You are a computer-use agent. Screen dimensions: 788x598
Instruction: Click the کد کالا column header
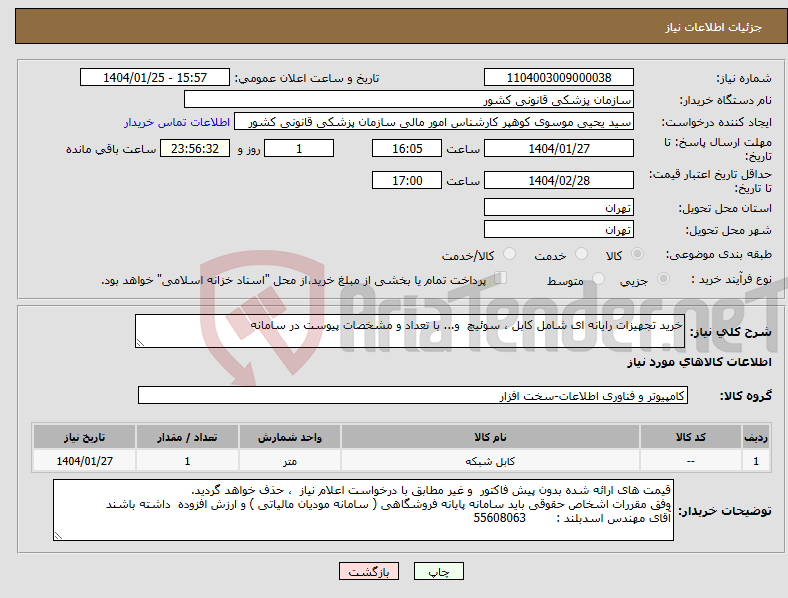[x=691, y=437]
